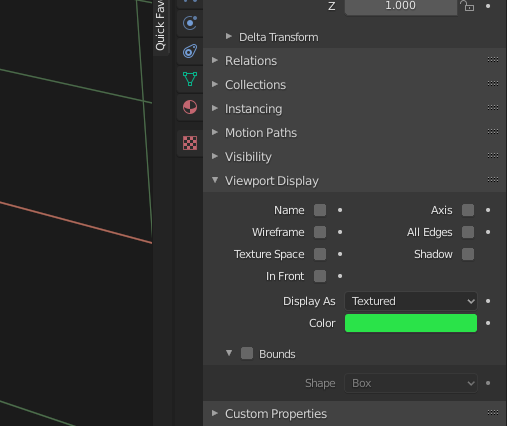Enable the In Front checkbox
Image resolution: width=507 pixels, height=426 pixels.
pos(320,276)
